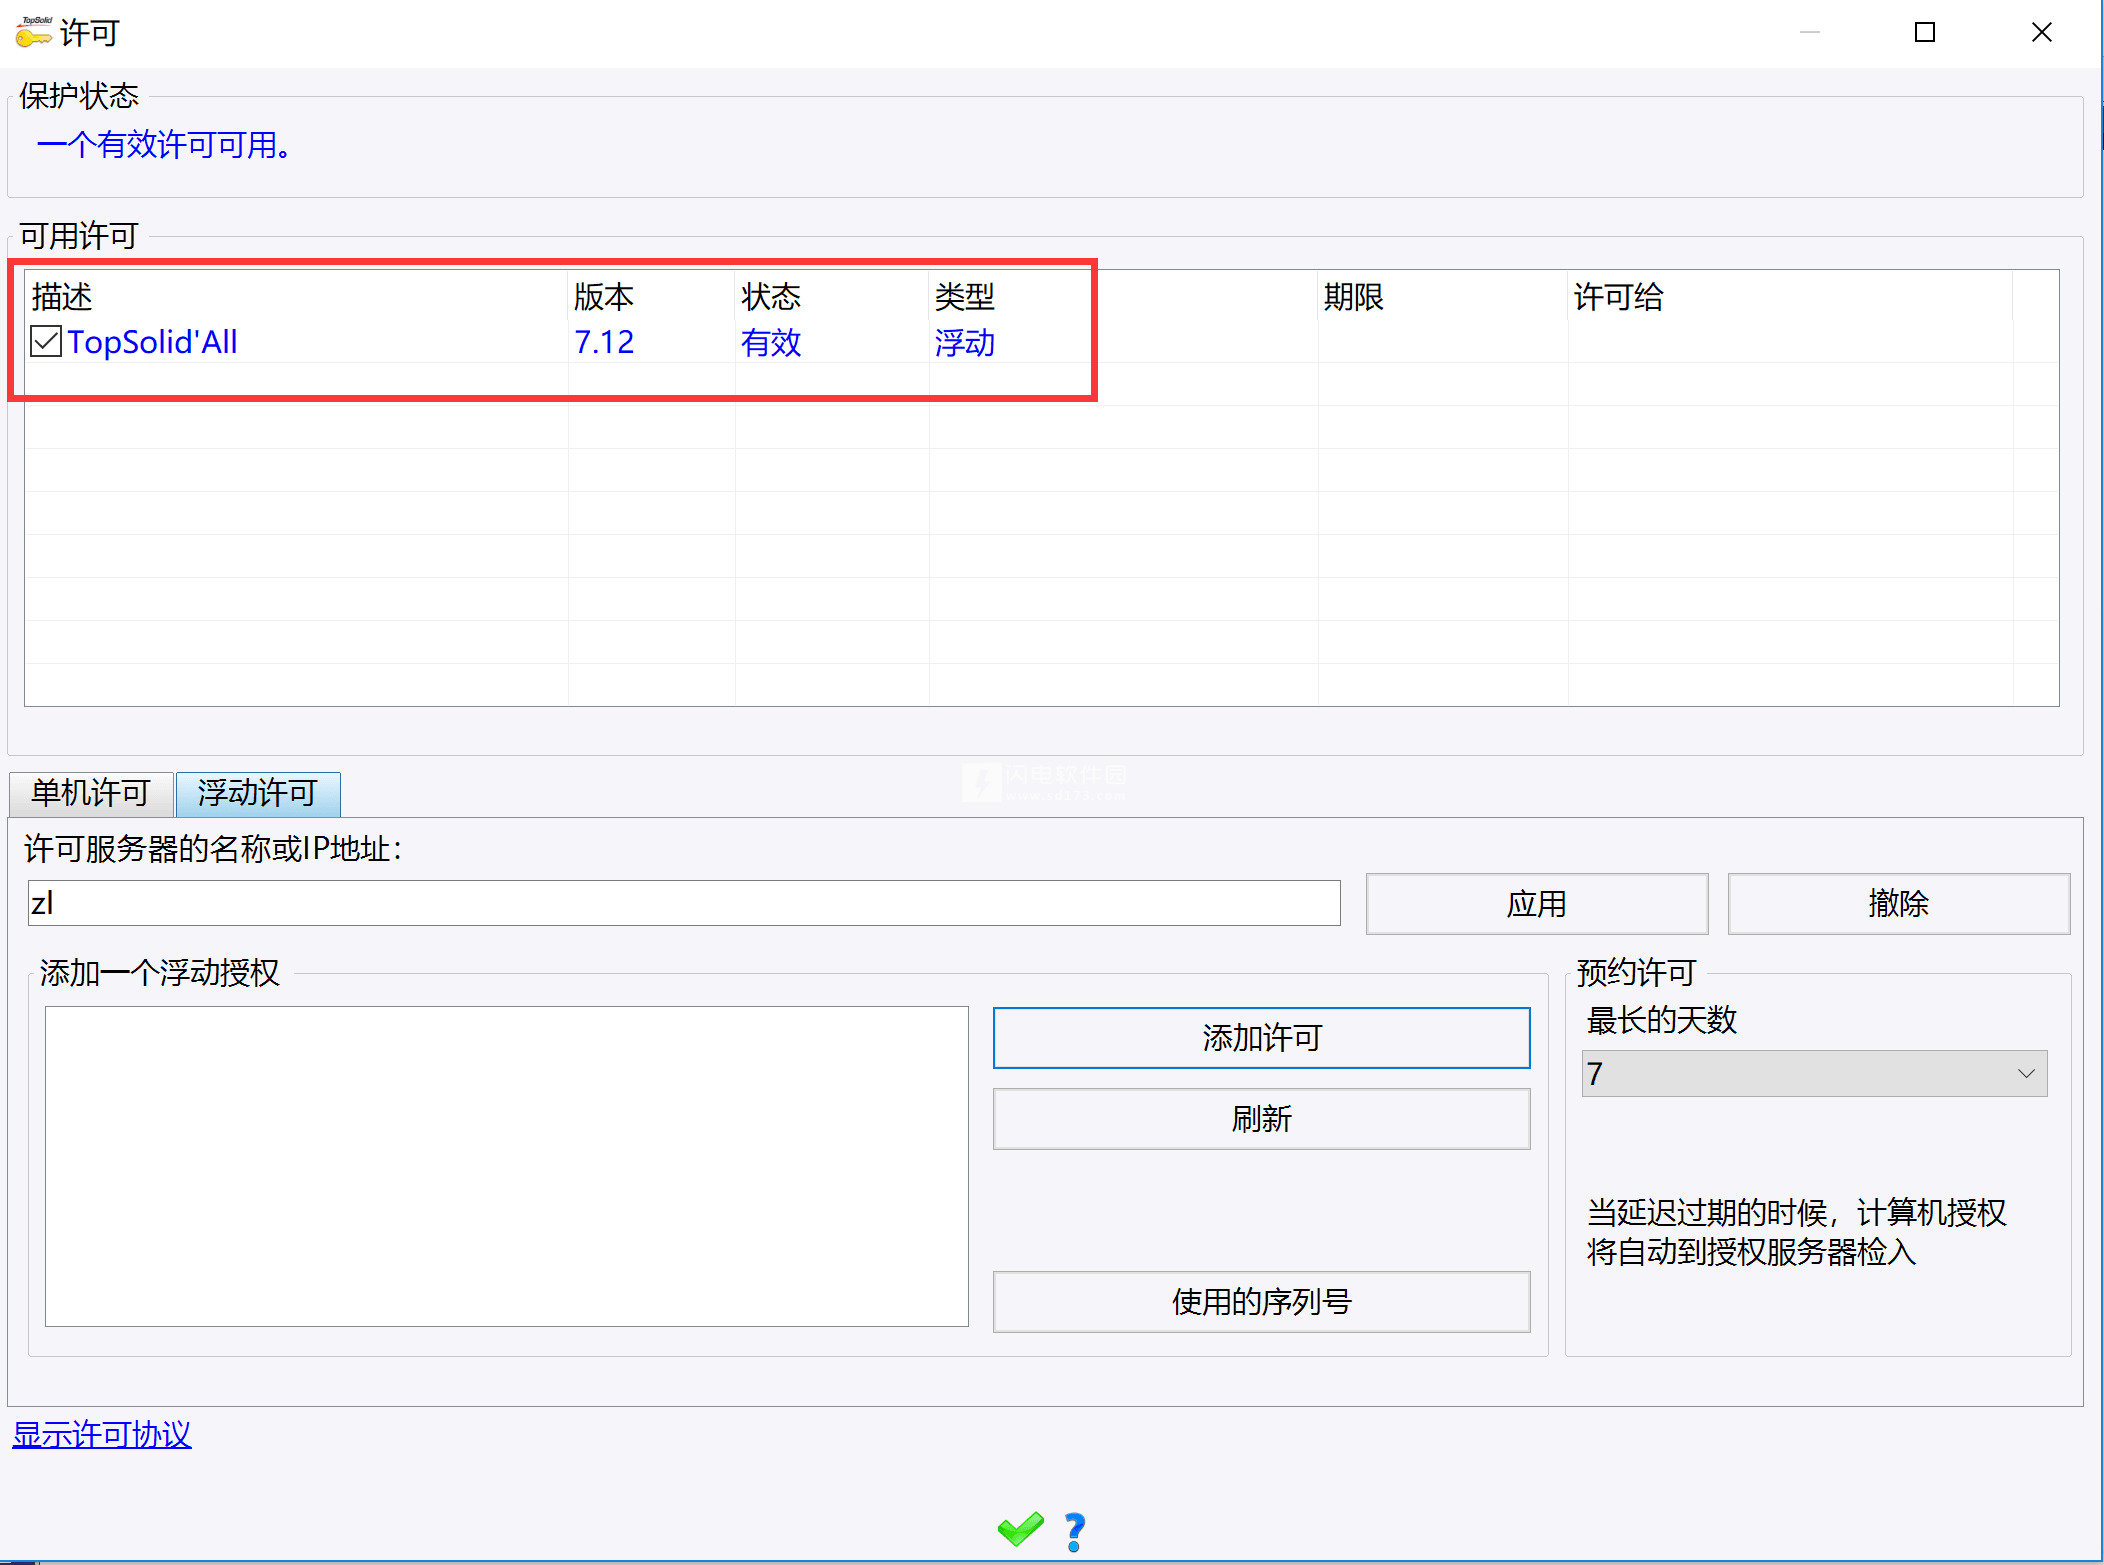Click the 撤除 button
The image size is (2104, 1565).
click(1898, 904)
